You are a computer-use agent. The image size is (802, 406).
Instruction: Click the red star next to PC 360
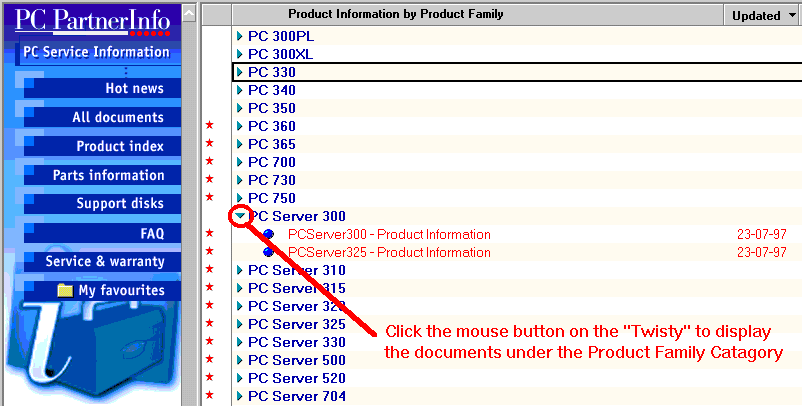(209, 127)
